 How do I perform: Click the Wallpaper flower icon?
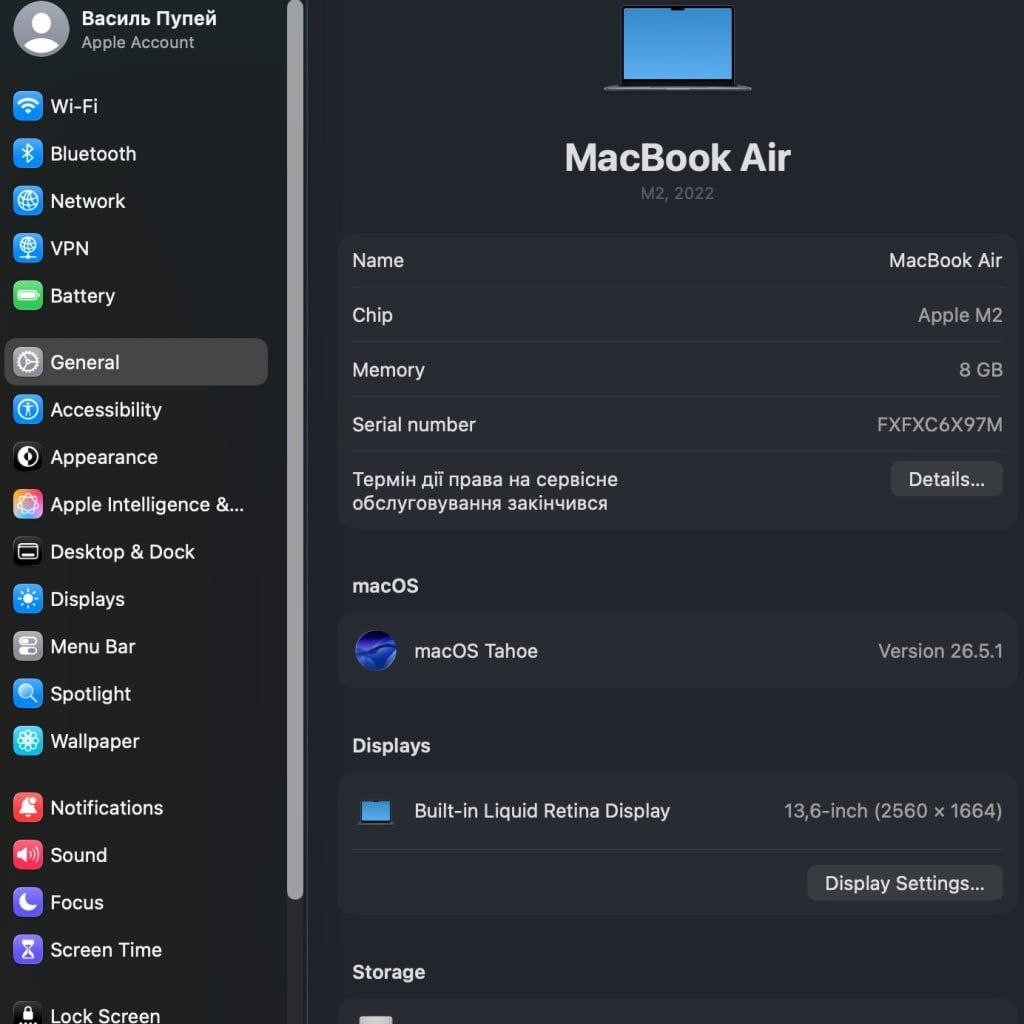coord(27,741)
